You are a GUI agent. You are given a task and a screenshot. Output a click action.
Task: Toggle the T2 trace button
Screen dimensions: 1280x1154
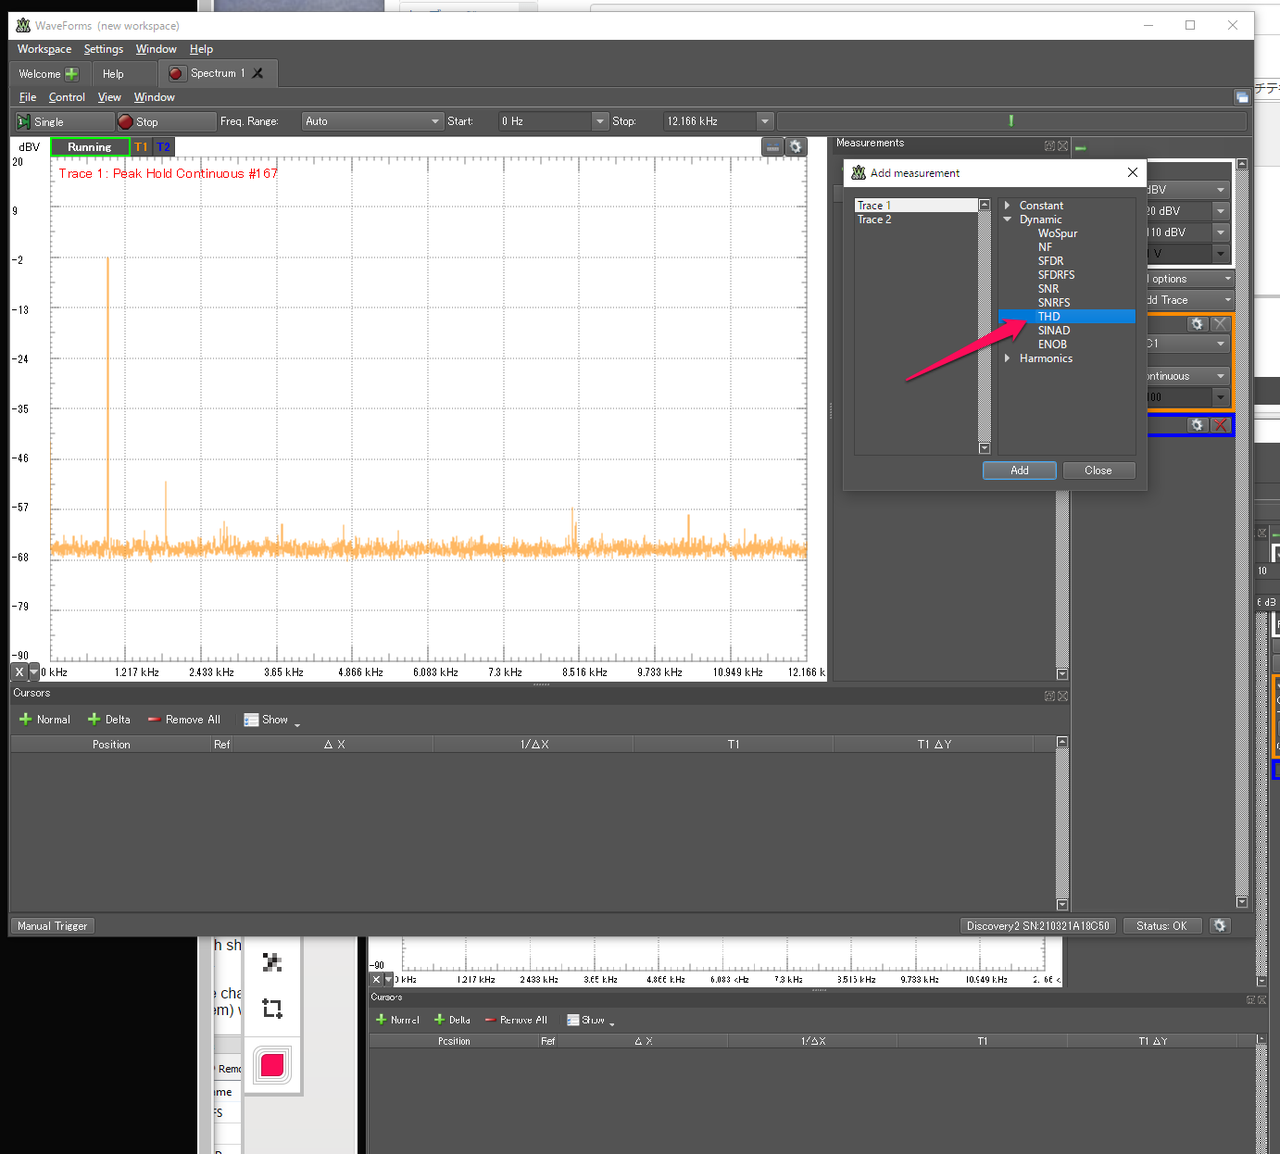[163, 147]
